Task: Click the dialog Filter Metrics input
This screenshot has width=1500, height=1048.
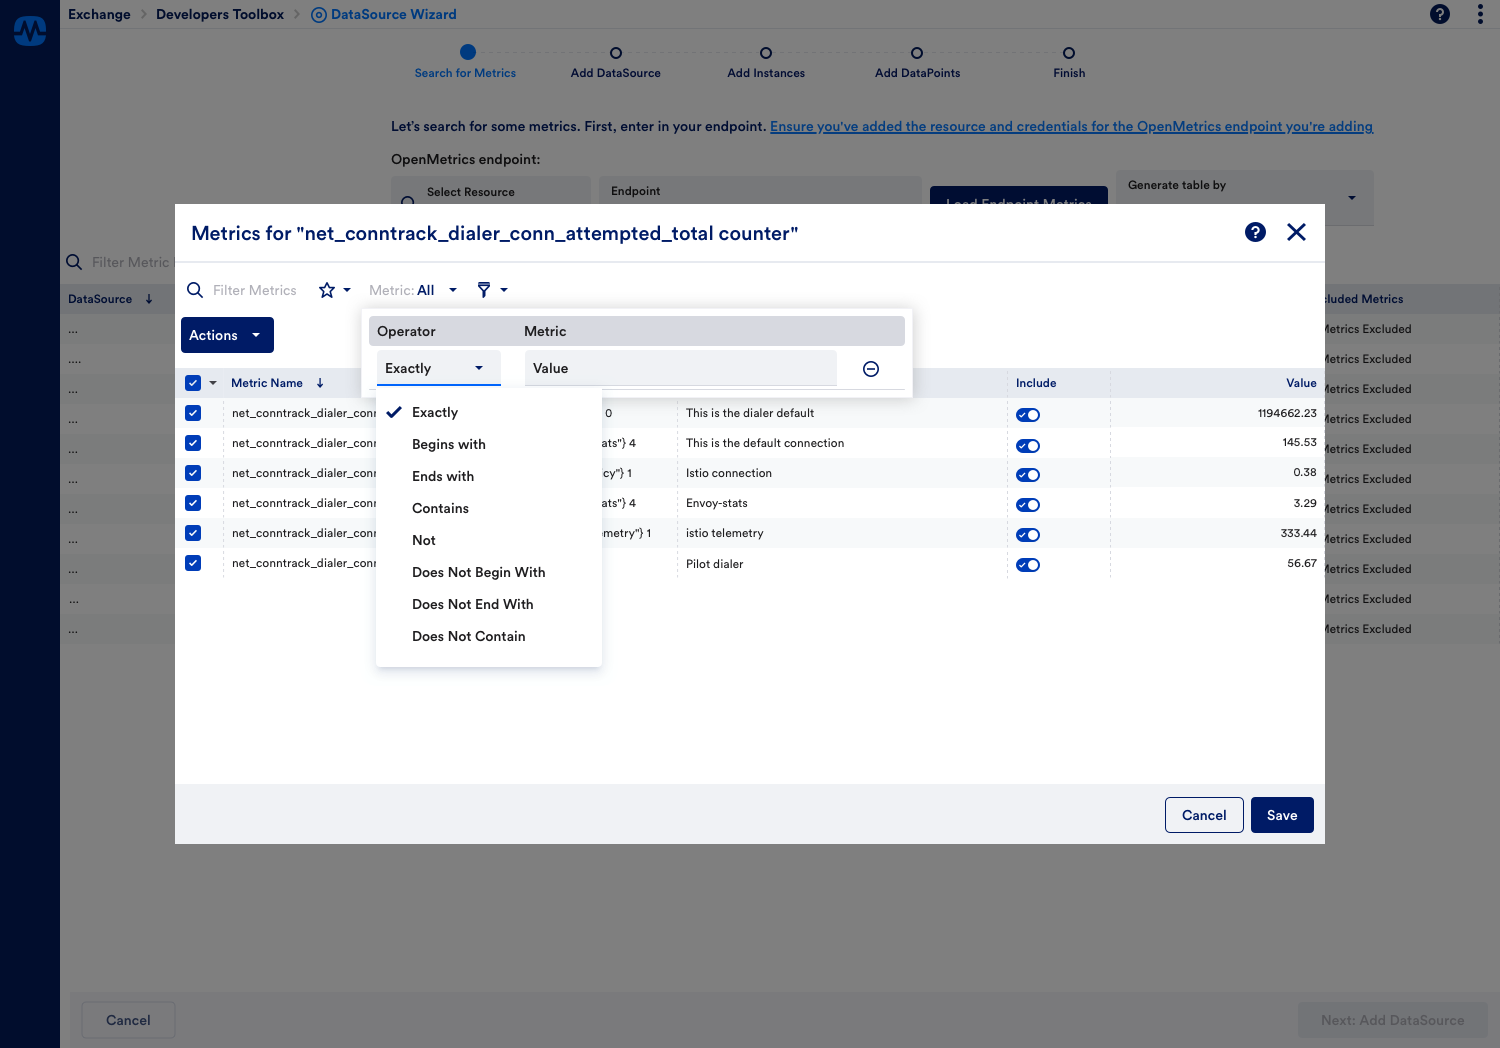Action: tap(255, 290)
